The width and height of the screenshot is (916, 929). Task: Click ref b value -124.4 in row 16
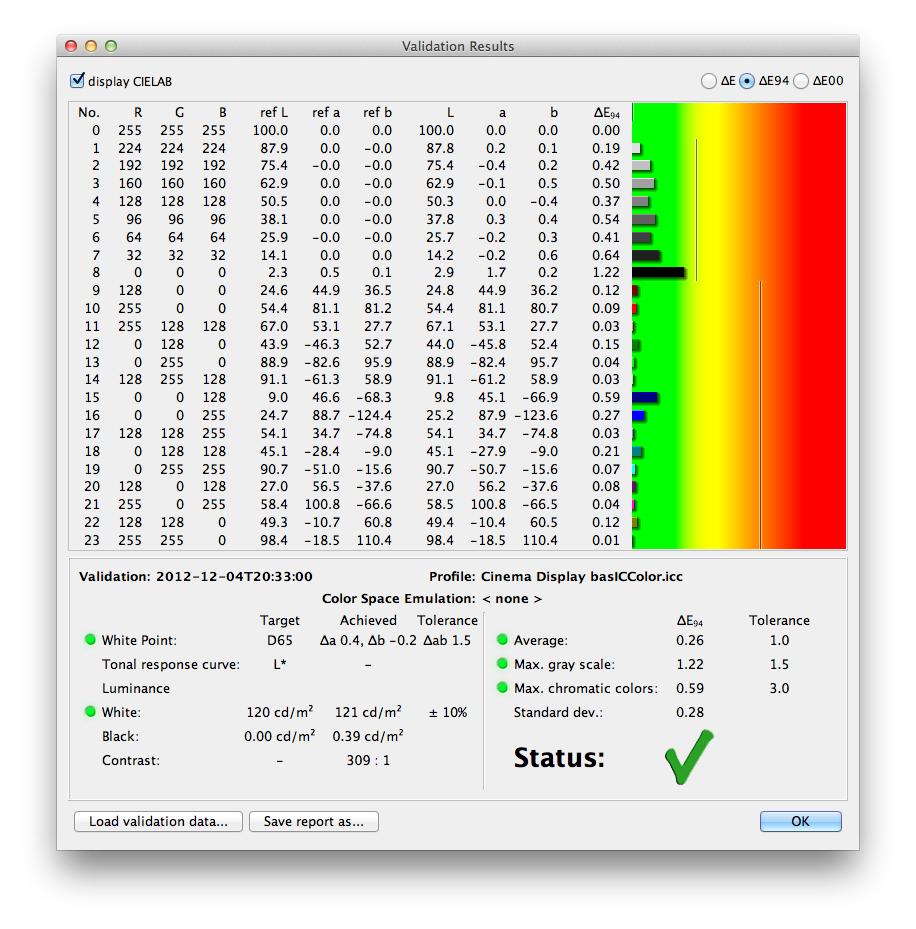[370, 415]
